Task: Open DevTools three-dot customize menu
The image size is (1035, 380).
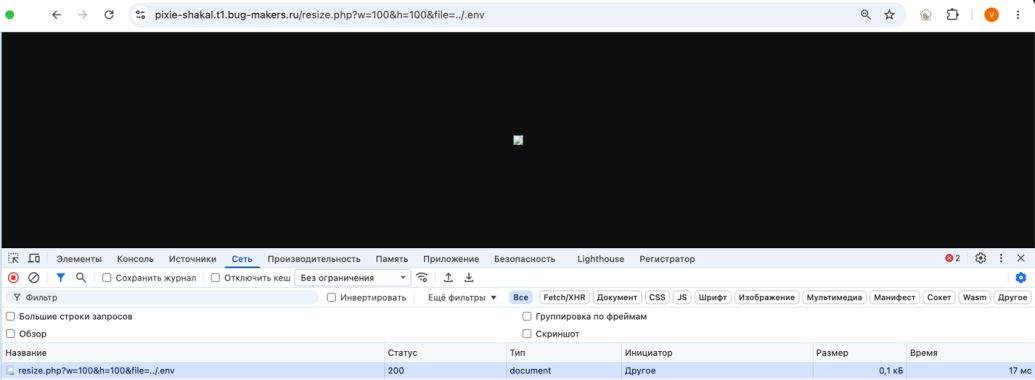Action: (1001, 258)
